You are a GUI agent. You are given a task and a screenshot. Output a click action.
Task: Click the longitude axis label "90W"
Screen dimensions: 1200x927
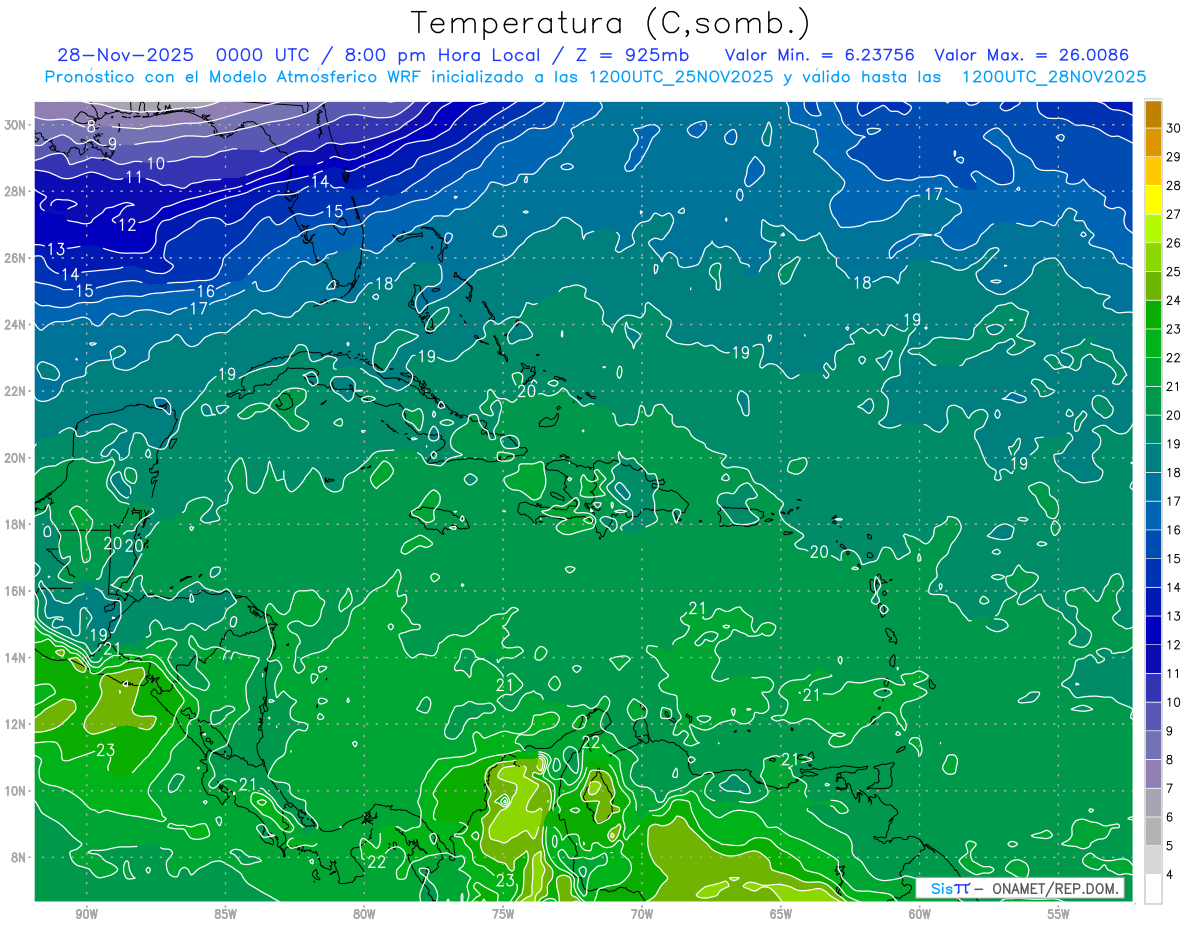pyautogui.click(x=86, y=915)
